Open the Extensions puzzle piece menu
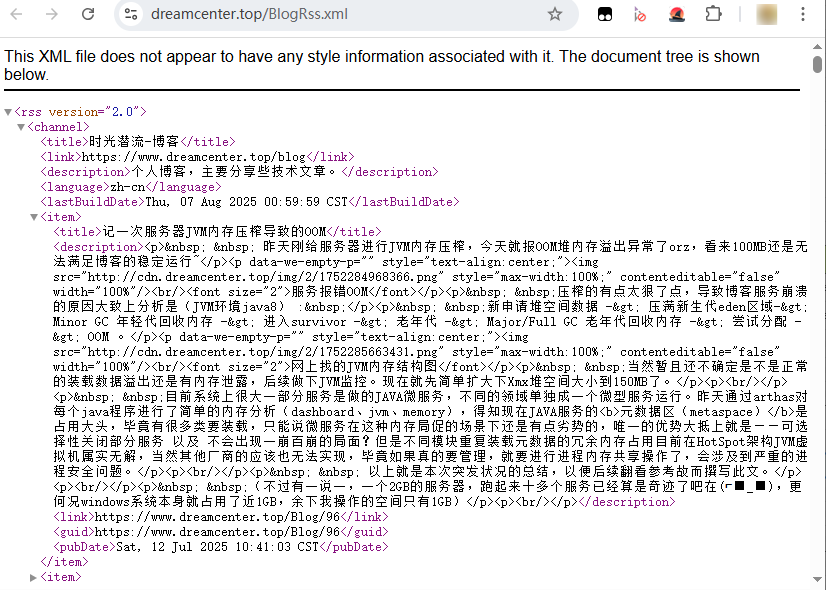Viewport: 826px width, 590px height. (x=713, y=14)
